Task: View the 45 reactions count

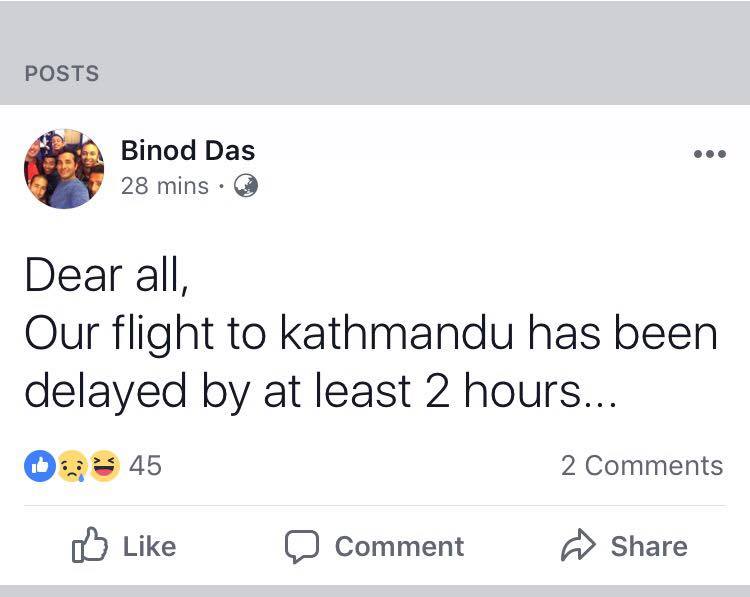Action: [x=145, y=466]
